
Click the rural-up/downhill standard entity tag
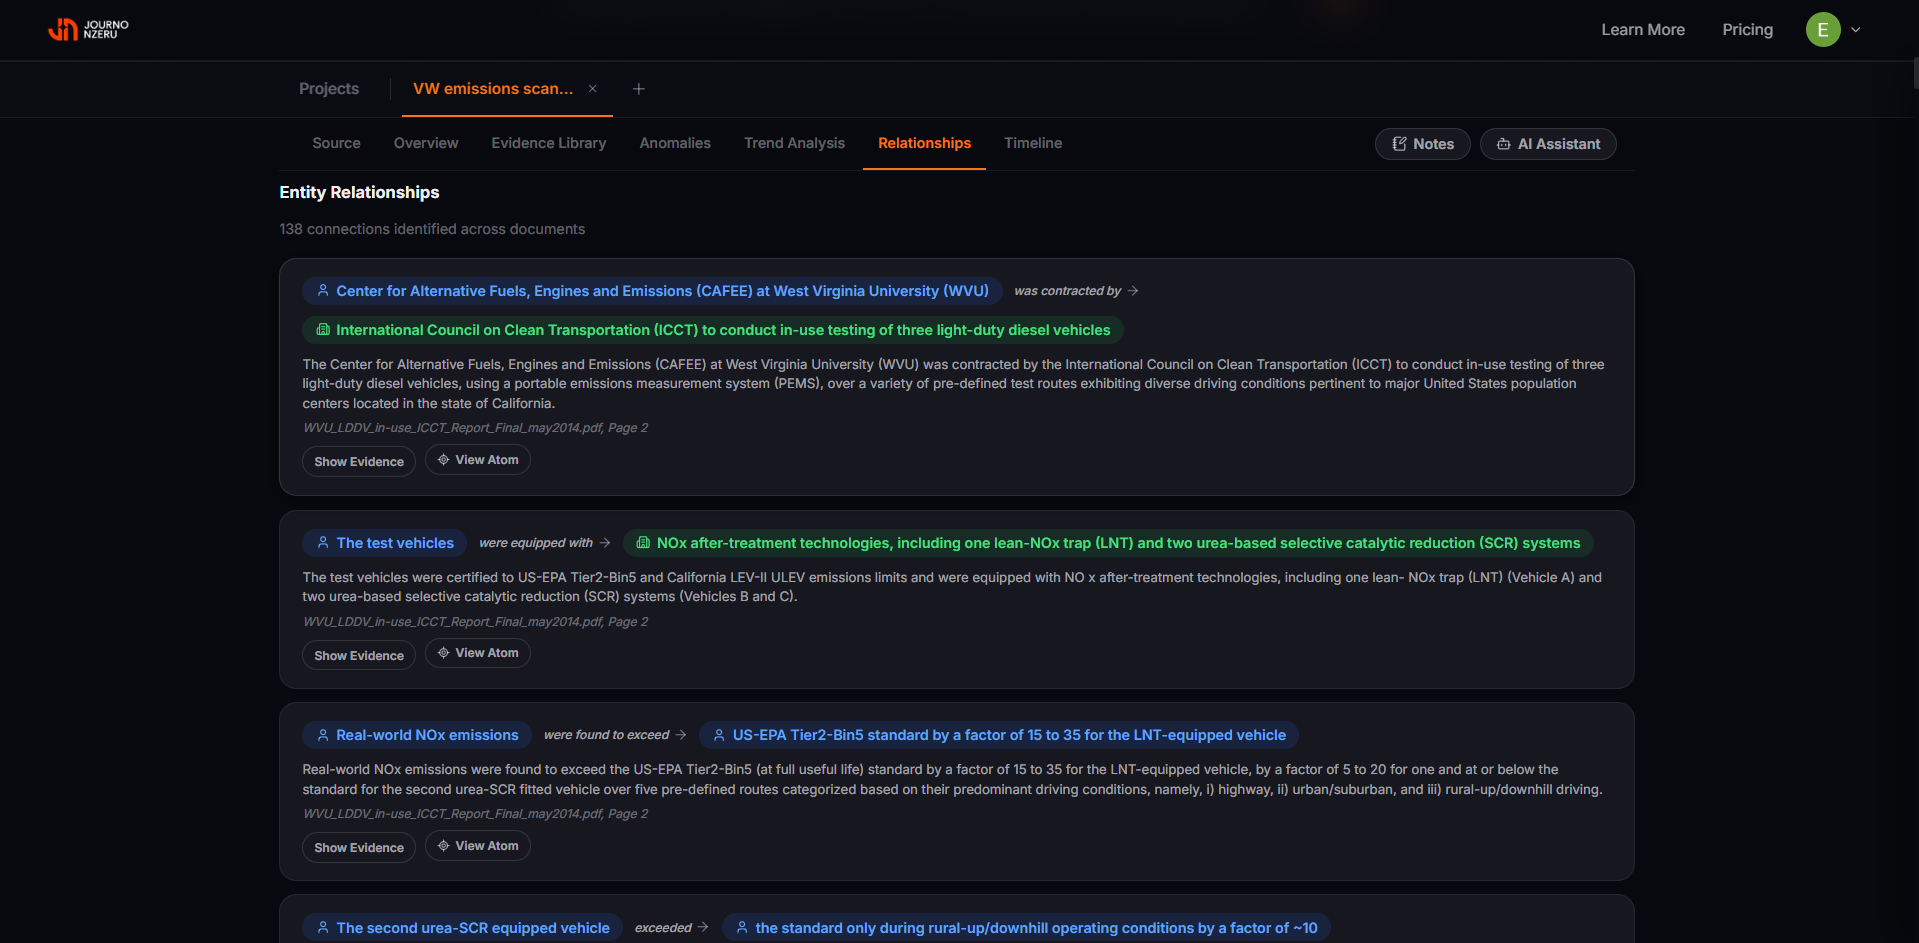(x=1026, y=928)
